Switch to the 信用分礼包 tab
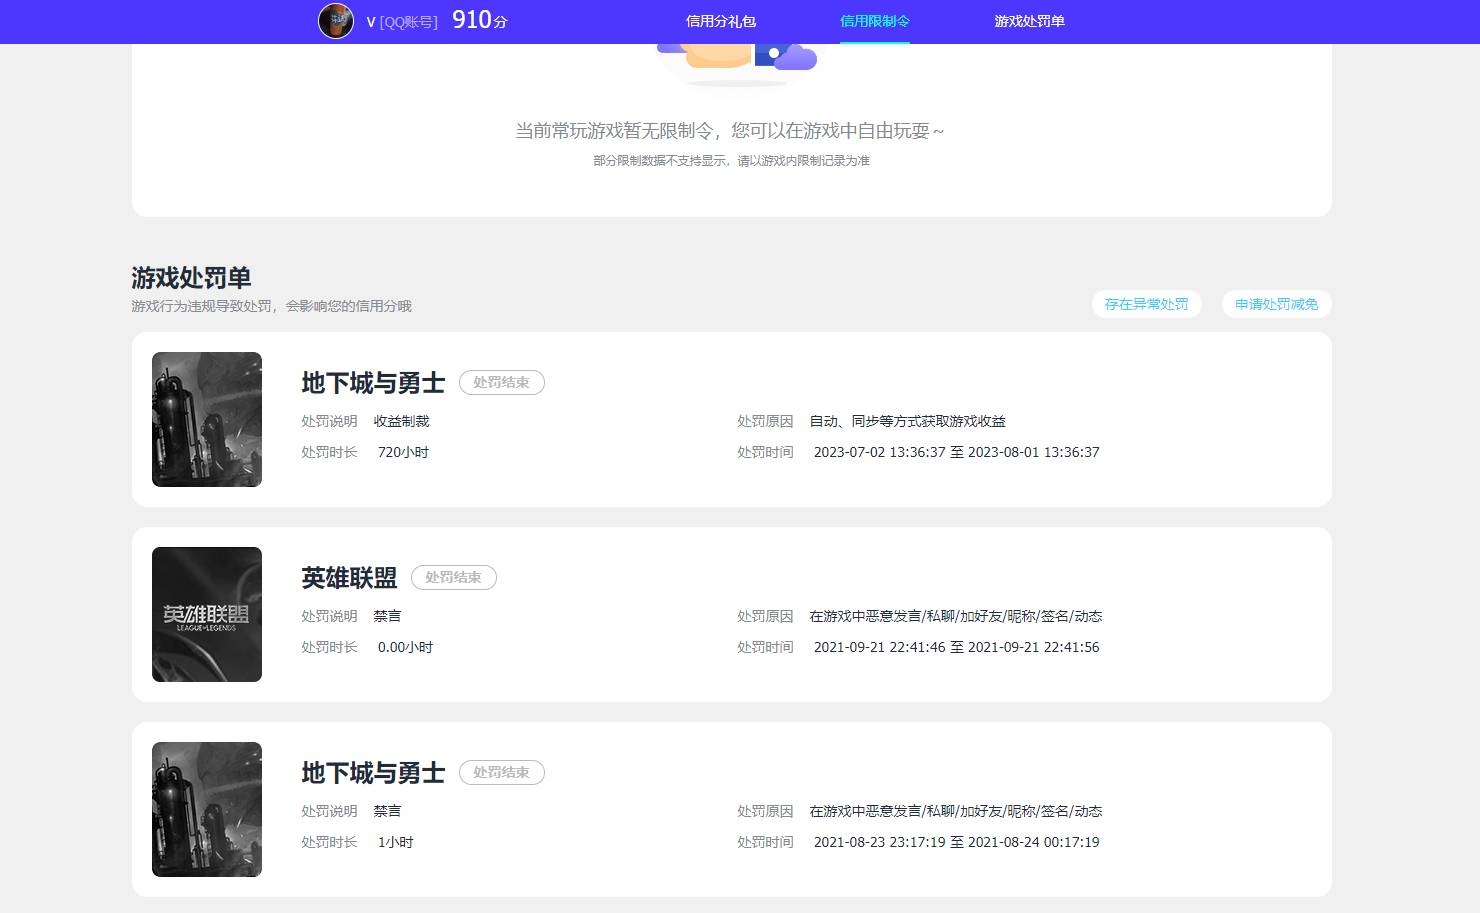 720,20
